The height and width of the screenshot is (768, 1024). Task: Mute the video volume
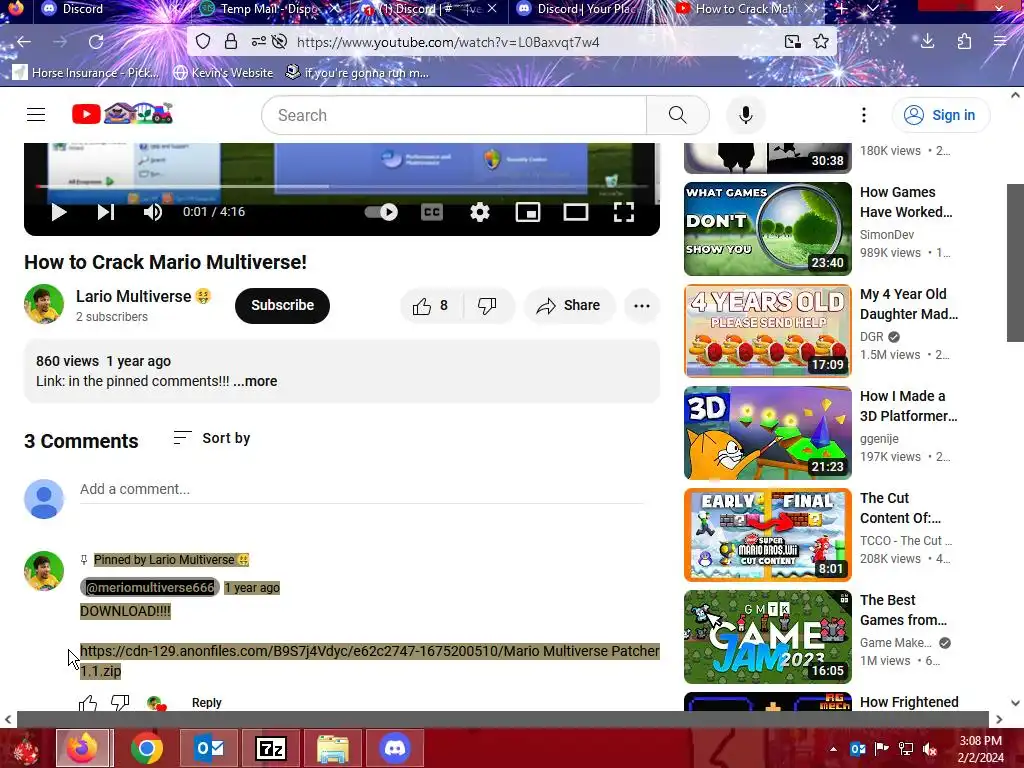point(153,212)
